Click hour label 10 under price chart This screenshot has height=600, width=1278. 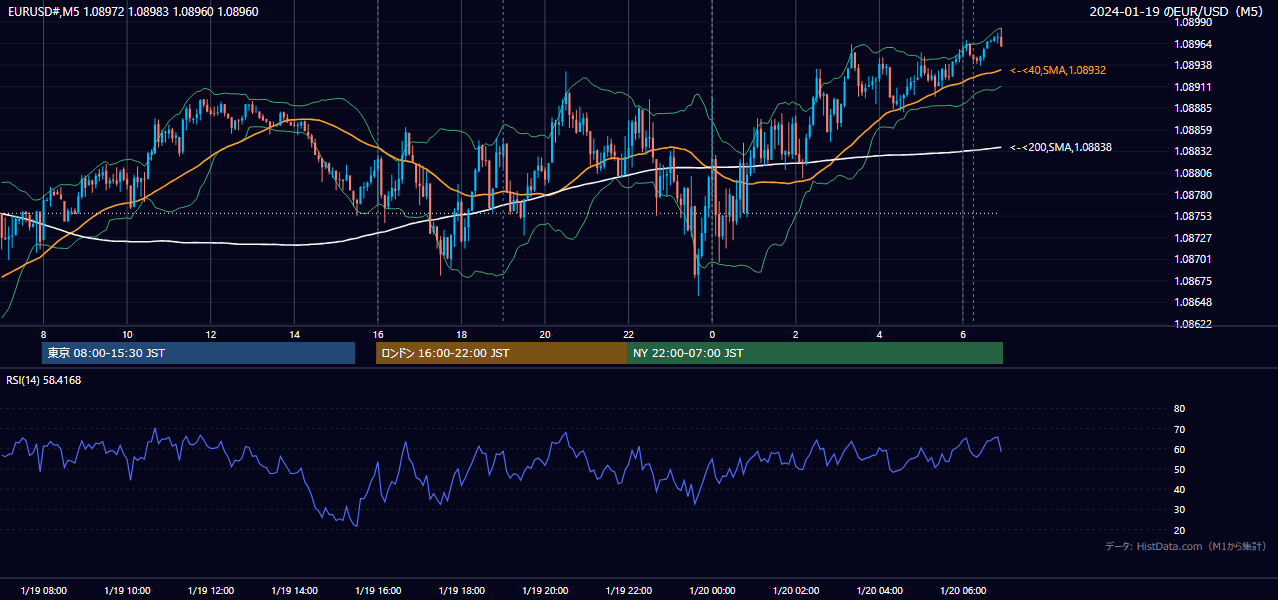[127, 334]
